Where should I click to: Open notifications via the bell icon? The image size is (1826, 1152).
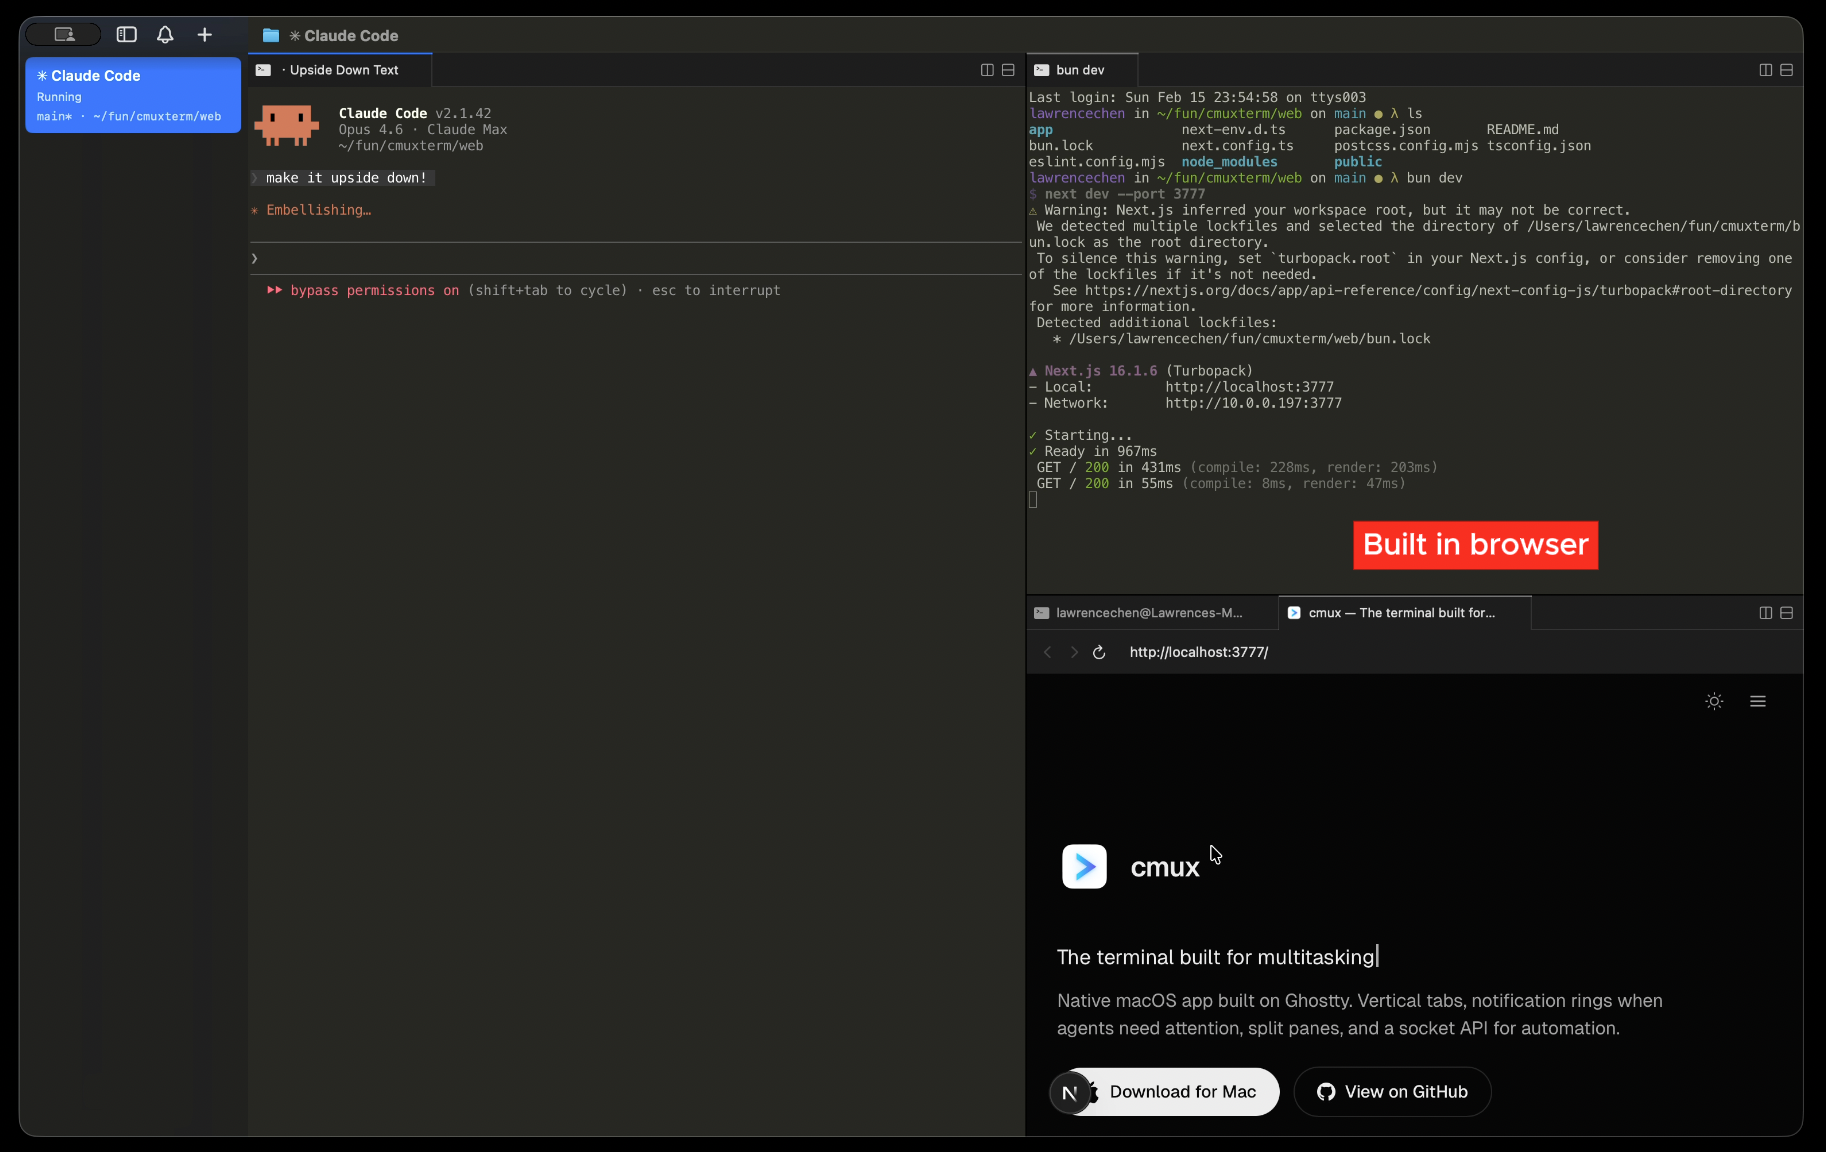click(x=165, y=34)
